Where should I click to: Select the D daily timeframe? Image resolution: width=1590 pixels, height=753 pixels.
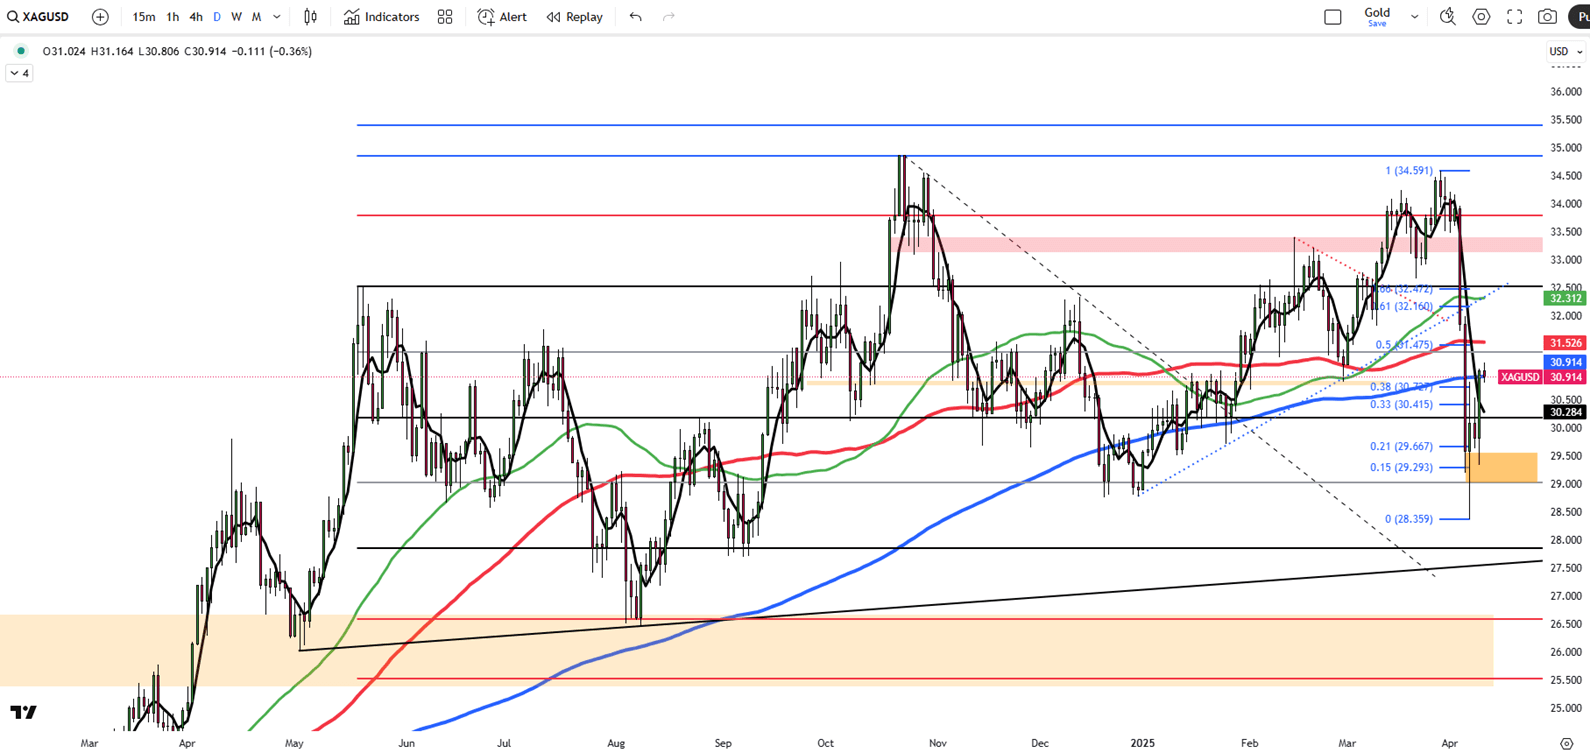217,17
